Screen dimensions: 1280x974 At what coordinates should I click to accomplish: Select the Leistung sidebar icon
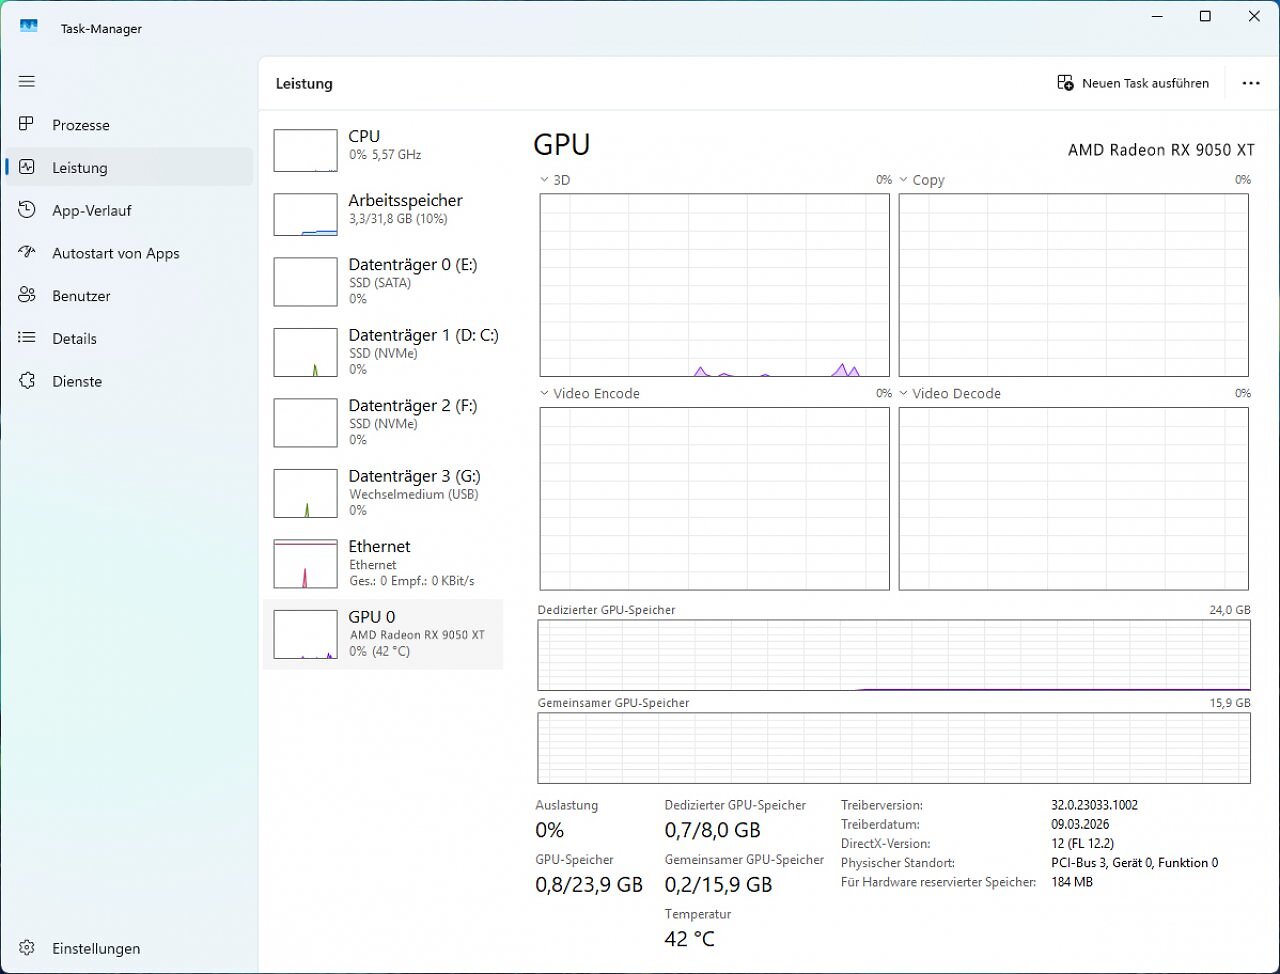click(27, 168)
